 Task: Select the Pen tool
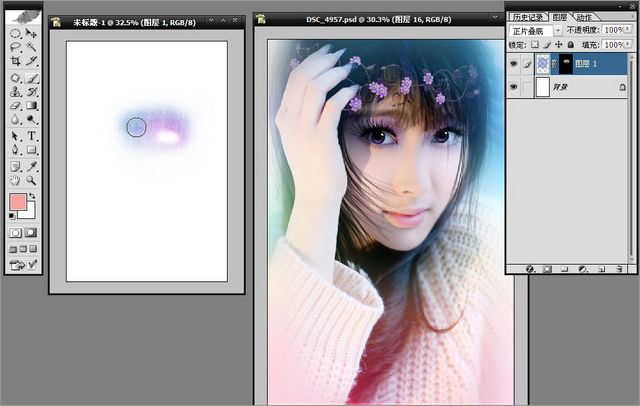[x=15, y=150]
